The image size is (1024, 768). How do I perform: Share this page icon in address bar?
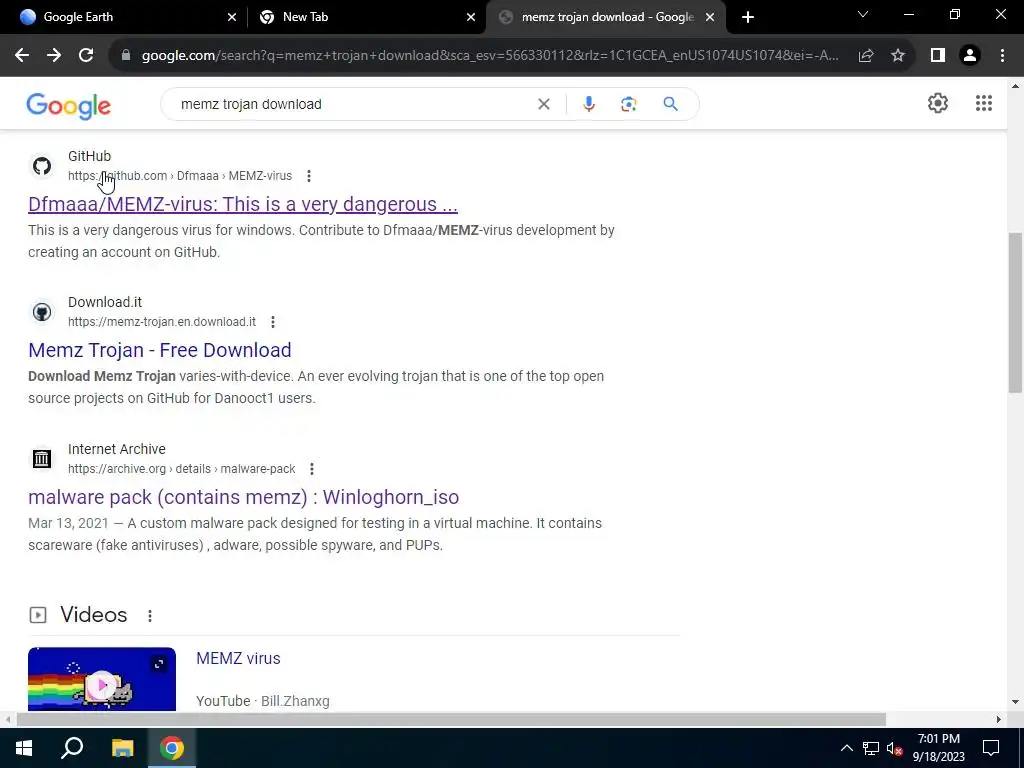click(x=866, y=56)
